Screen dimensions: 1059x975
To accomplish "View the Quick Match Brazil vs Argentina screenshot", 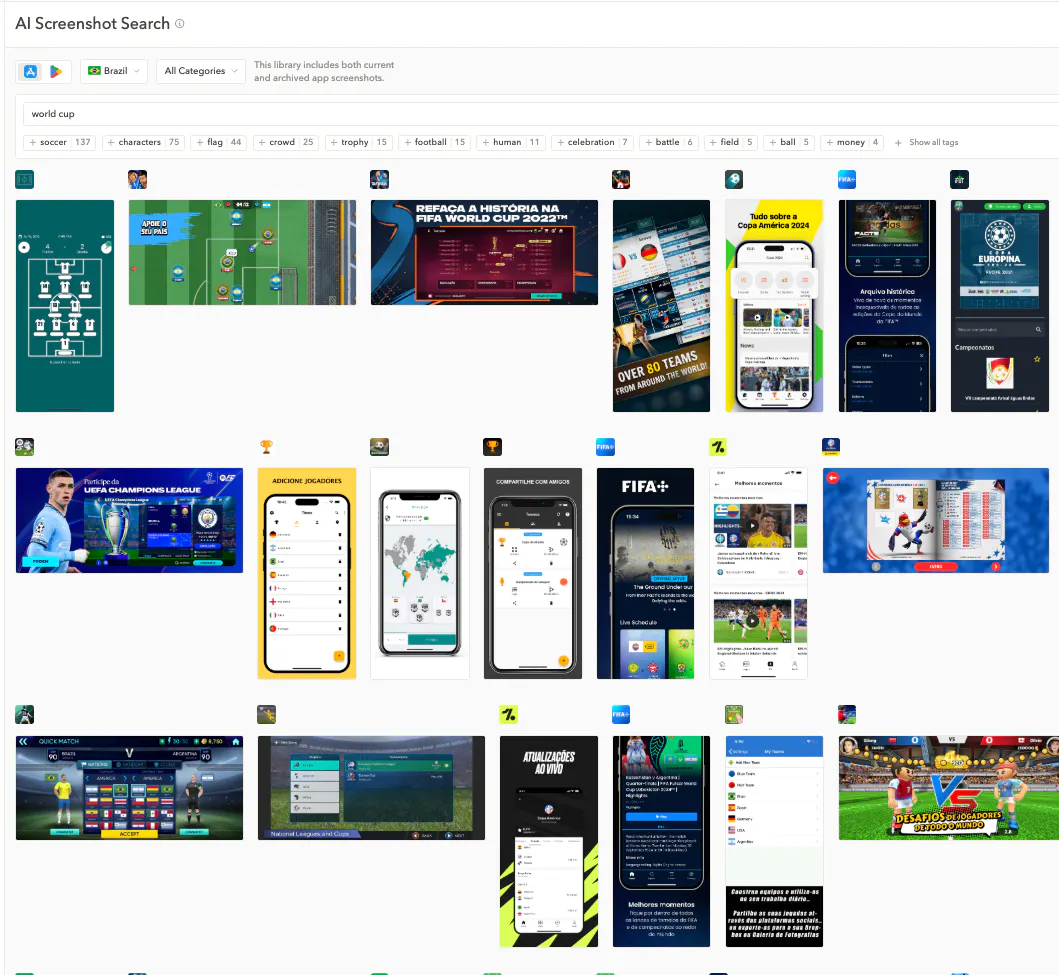I will click(130, 788).
